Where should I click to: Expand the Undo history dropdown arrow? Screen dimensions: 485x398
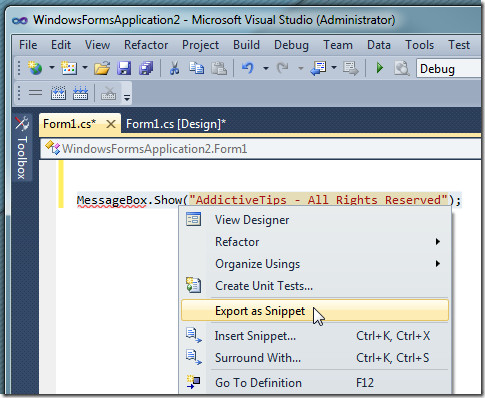[266, 69]
